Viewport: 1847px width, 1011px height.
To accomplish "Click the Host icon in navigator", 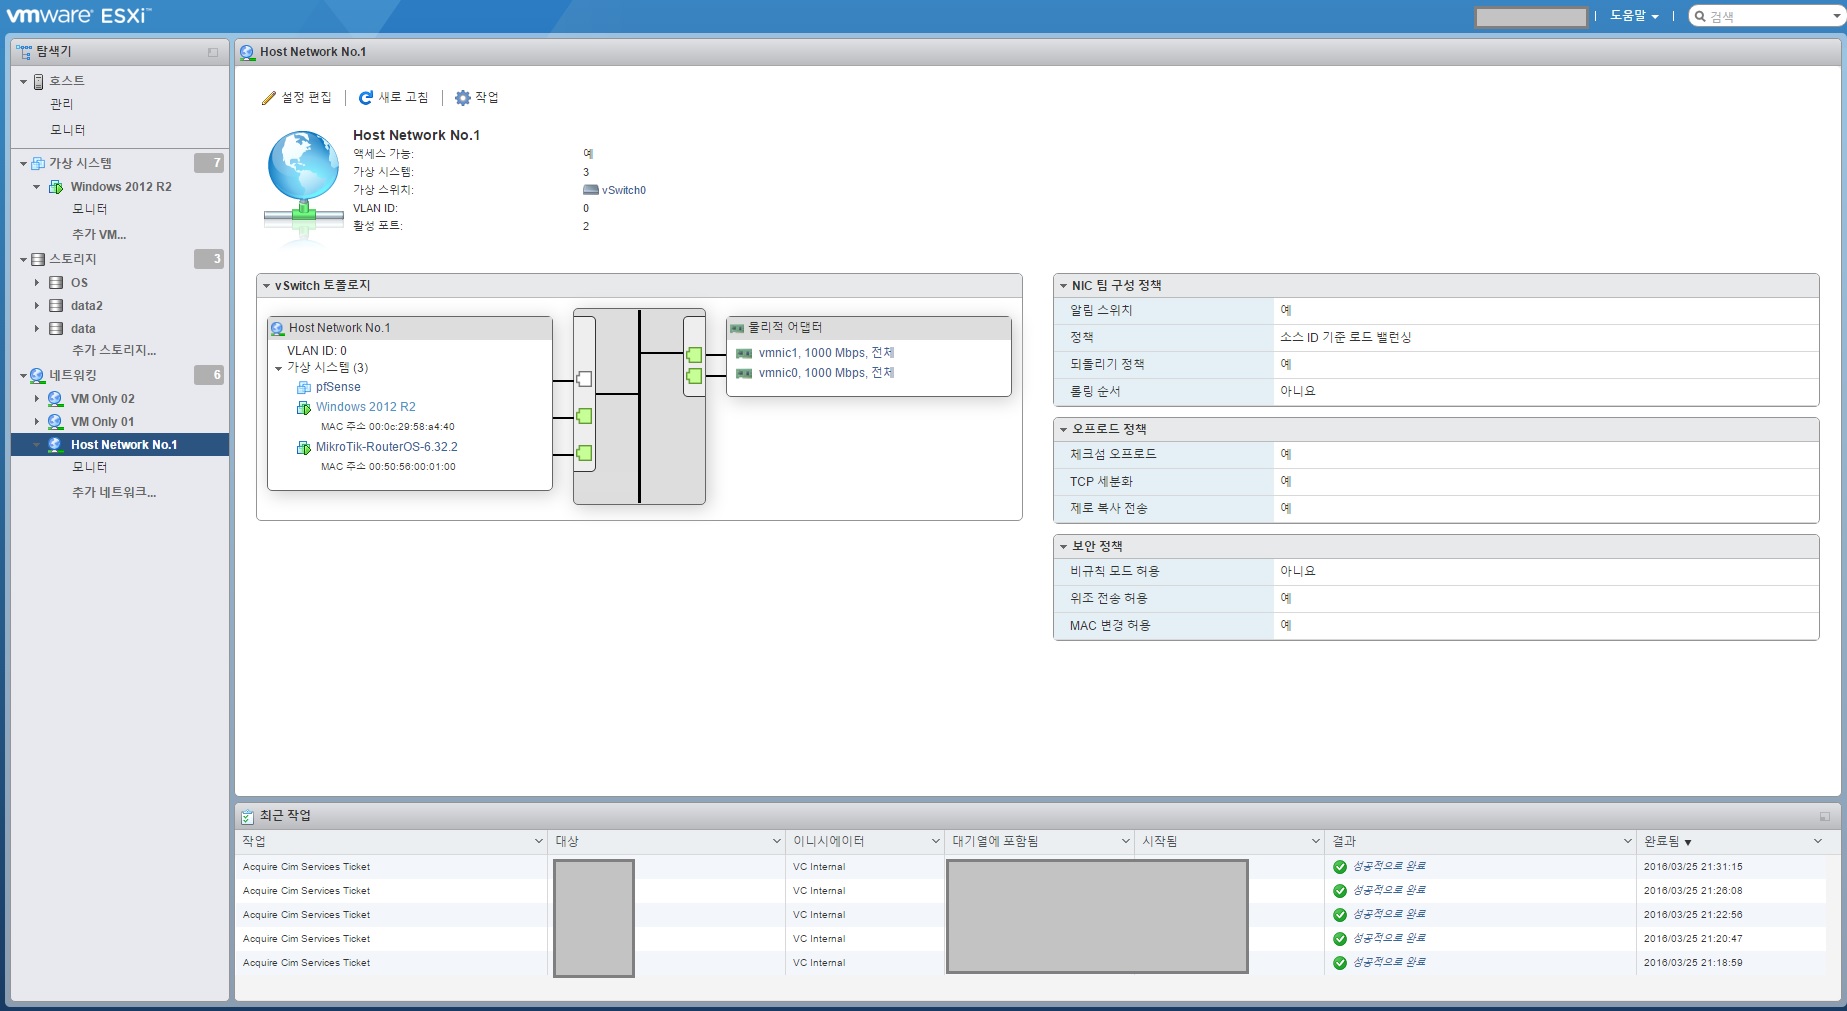I will pyautogui.click(x=39, y=81).
